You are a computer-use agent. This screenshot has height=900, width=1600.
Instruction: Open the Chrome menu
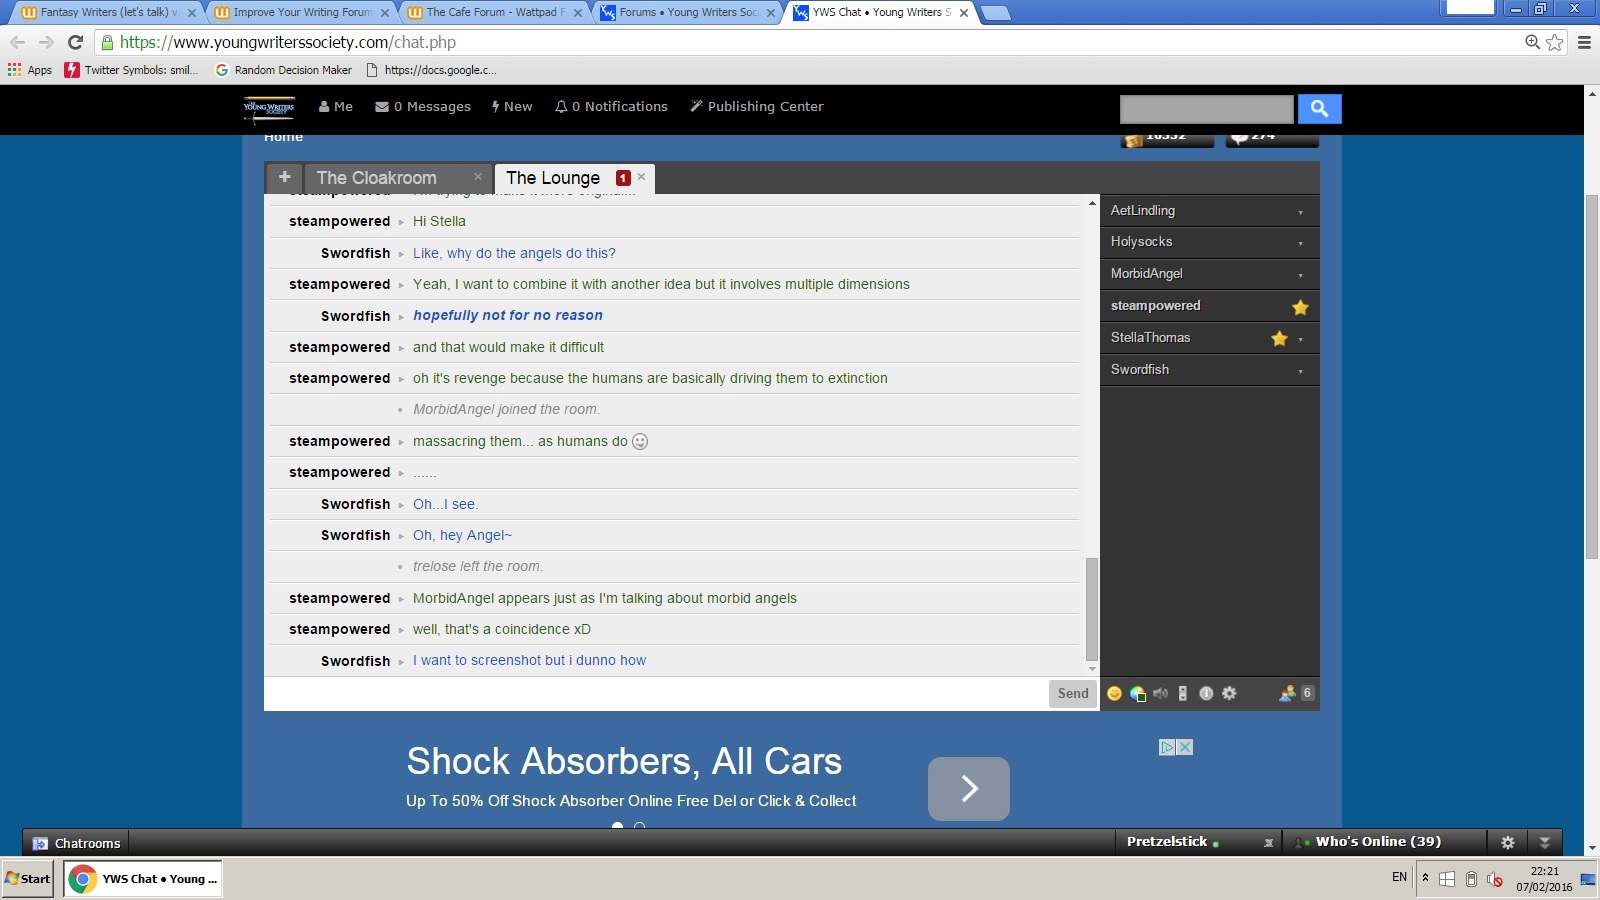pos(1584,42)
